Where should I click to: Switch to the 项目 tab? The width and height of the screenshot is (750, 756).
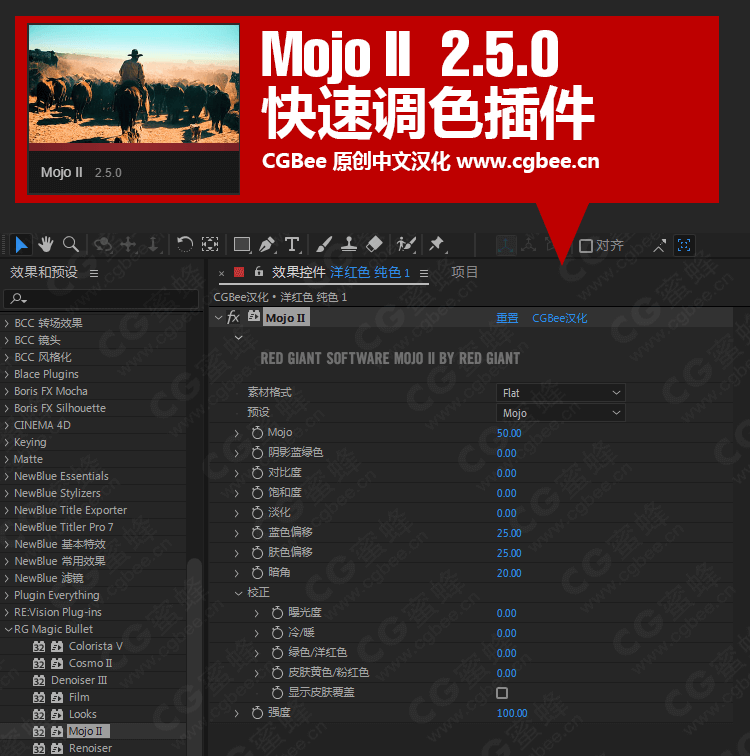coord(465,272)
